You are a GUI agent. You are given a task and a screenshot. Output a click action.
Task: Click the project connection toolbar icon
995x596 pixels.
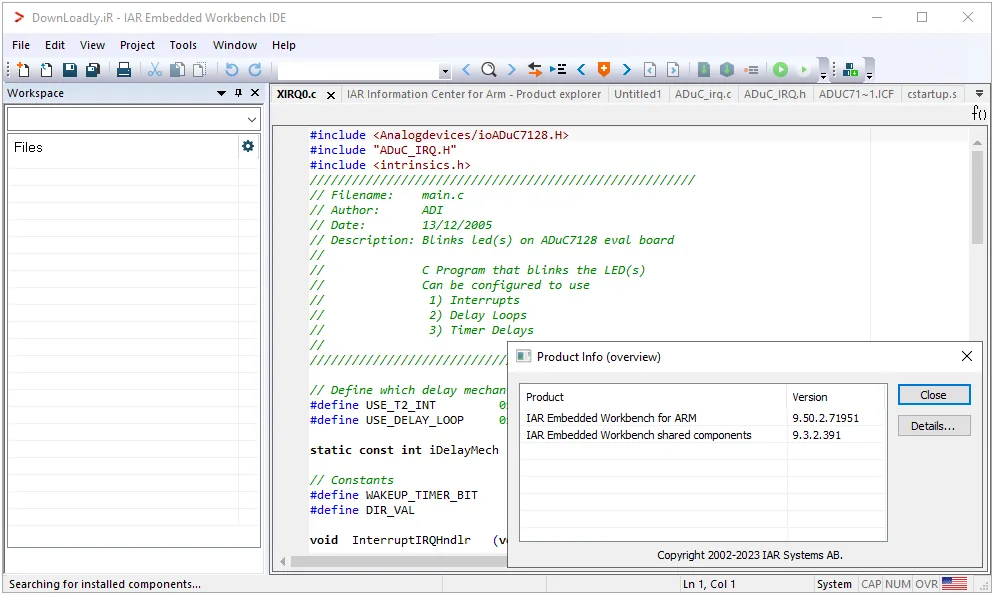[x=850, y=70]
